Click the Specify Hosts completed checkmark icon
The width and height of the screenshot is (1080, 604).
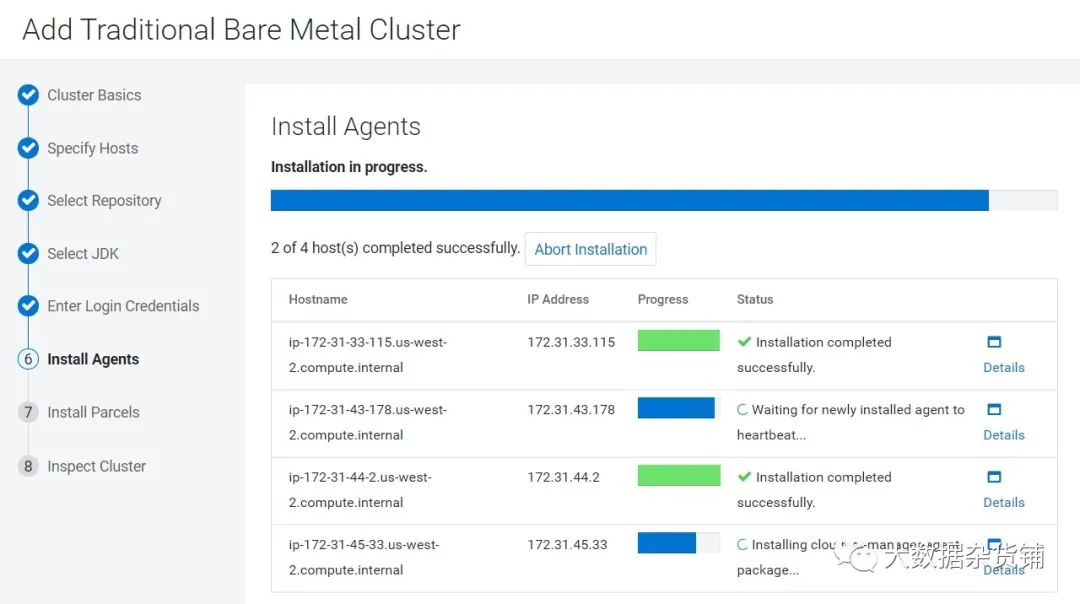click(28, 148)
